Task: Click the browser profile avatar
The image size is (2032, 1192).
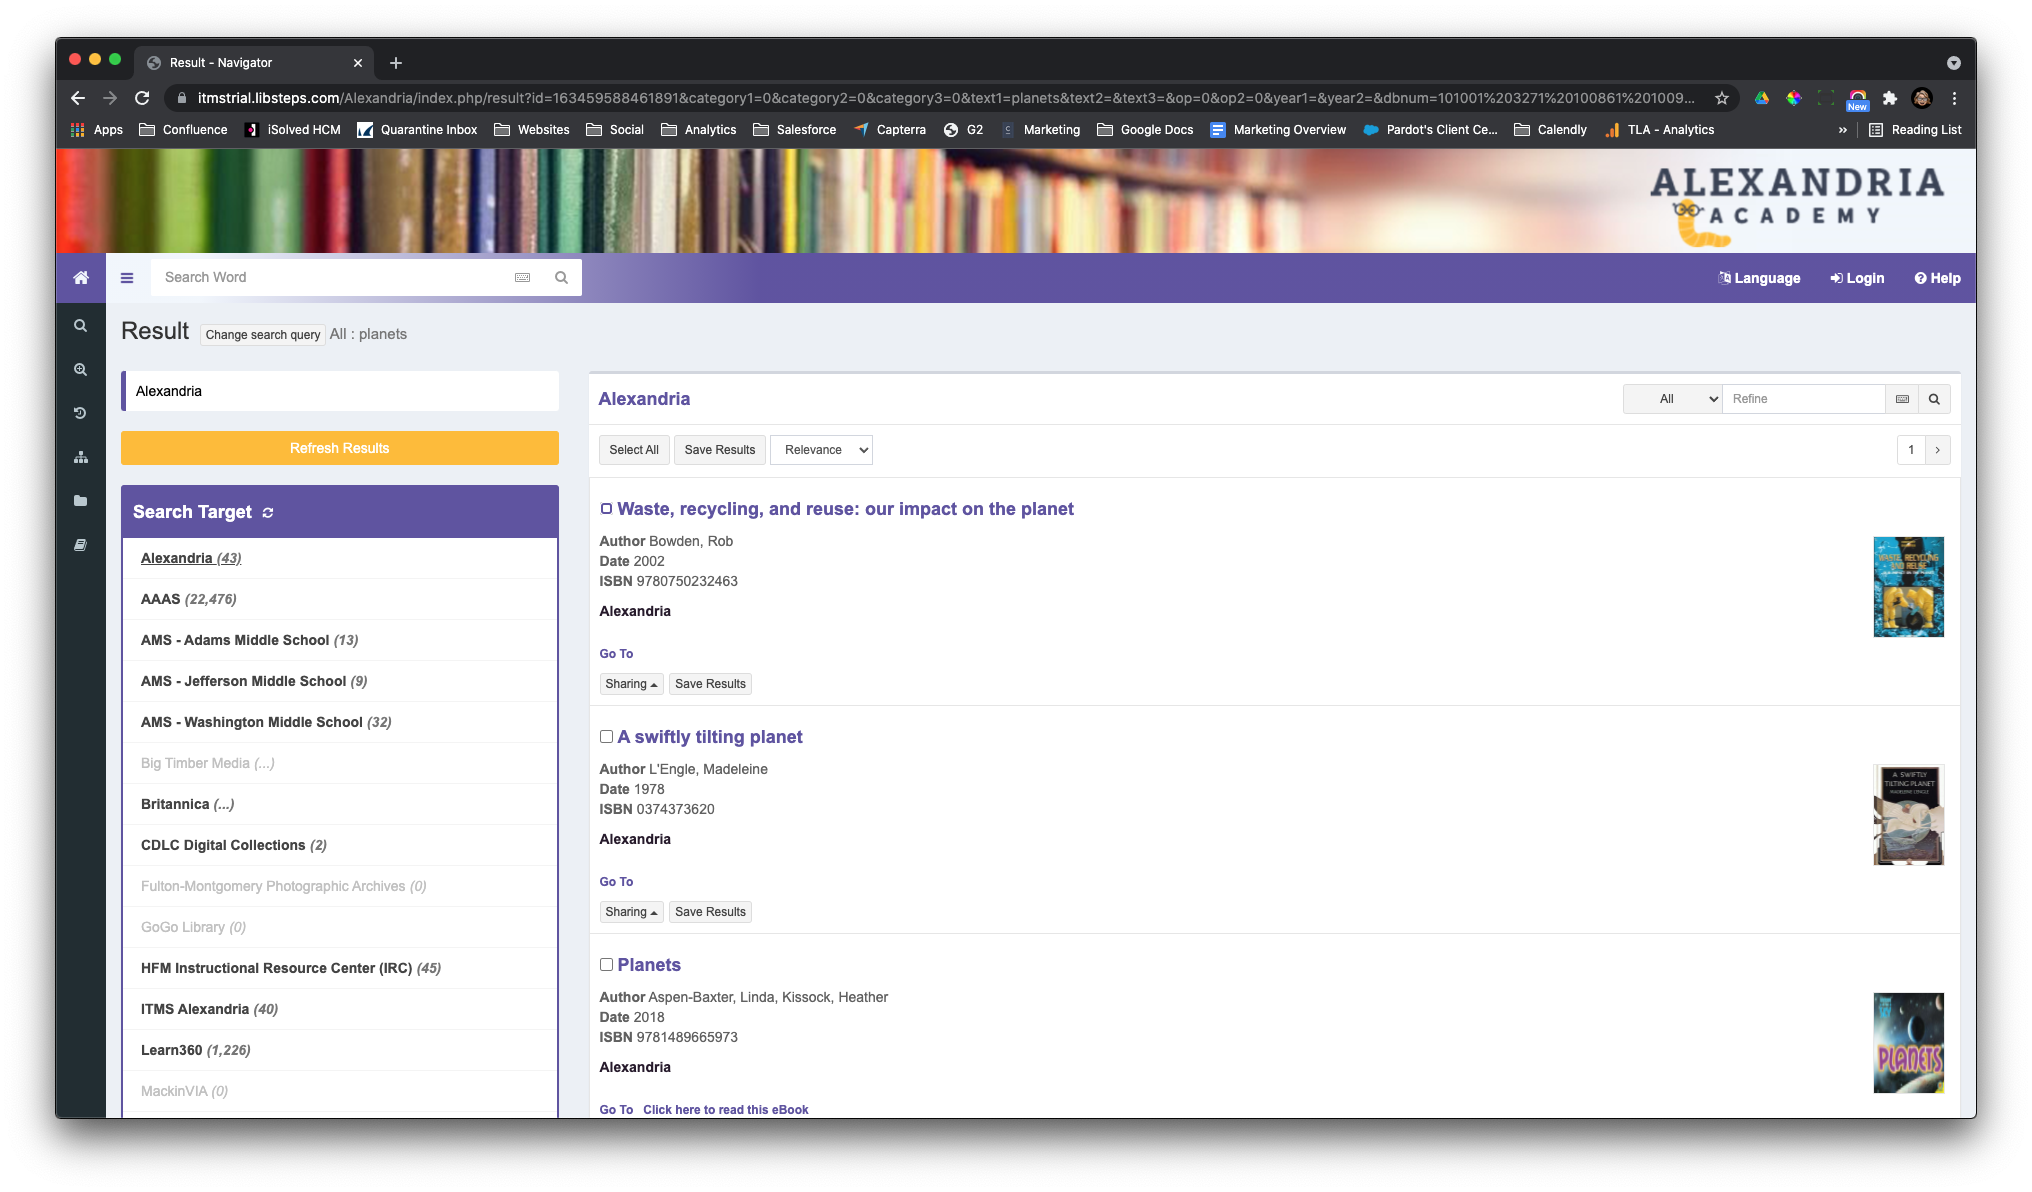Action: (x=1922, y=98)
